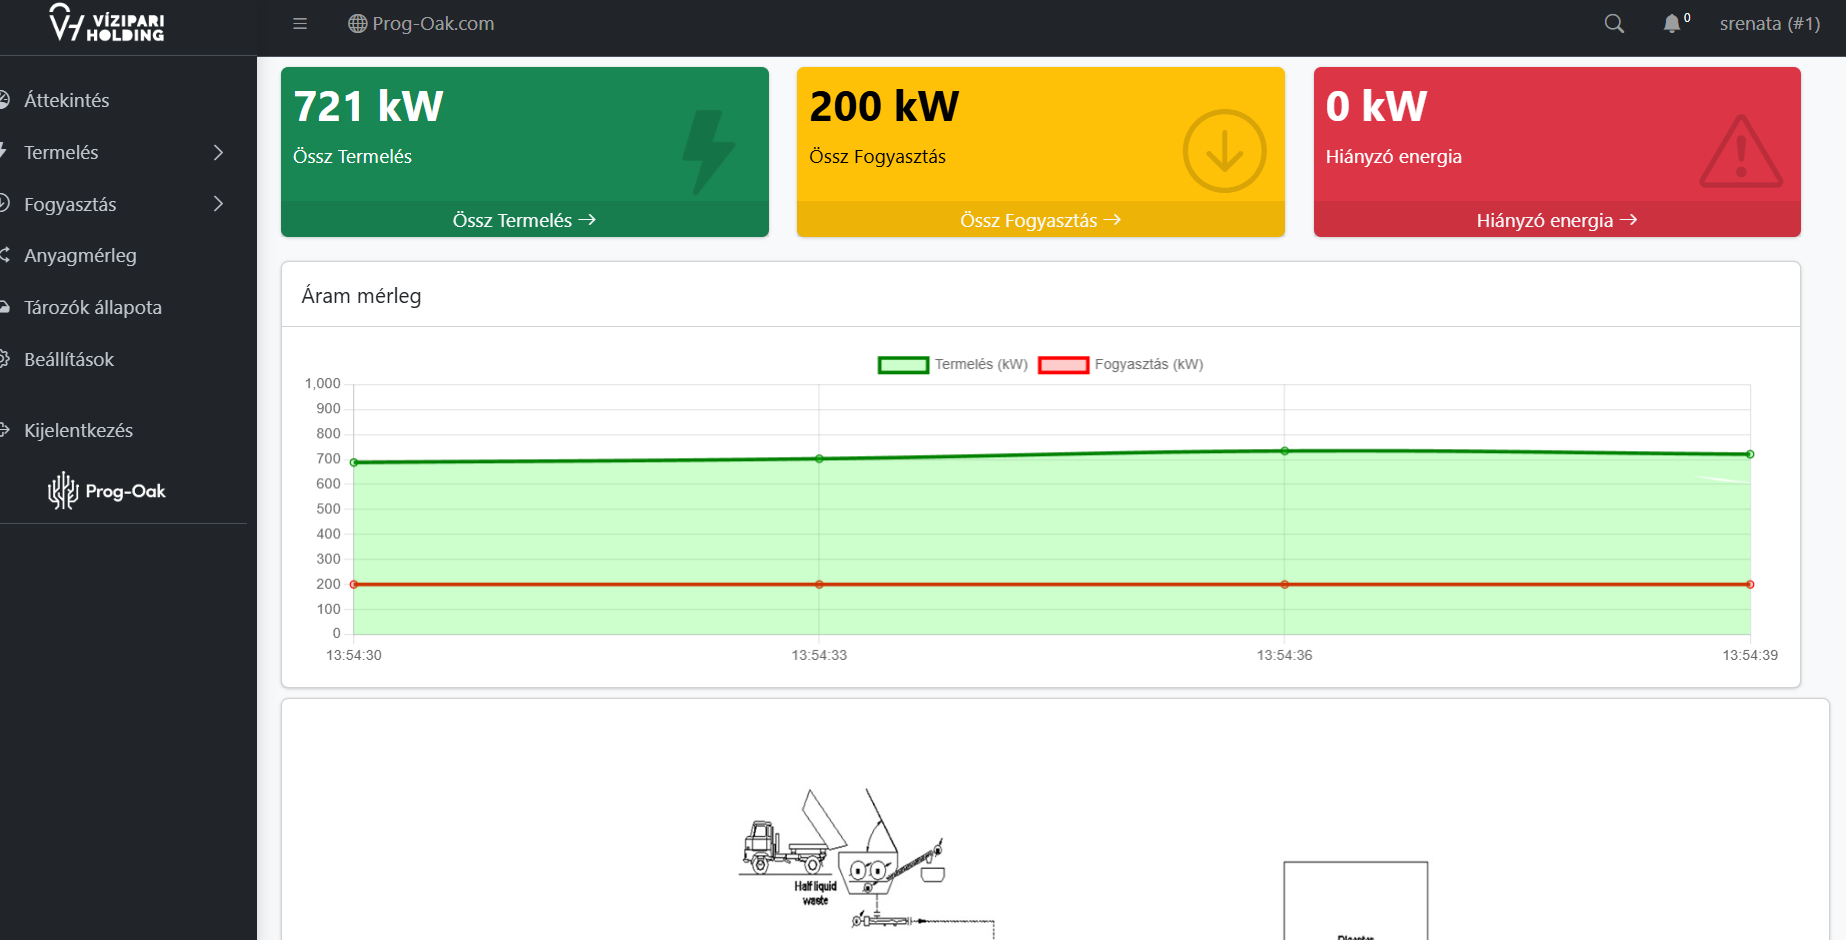The height and width of the screenshot is (940, 1846).
Task: Open the srenata (#1) user menu
Action: coord(1769,24)
